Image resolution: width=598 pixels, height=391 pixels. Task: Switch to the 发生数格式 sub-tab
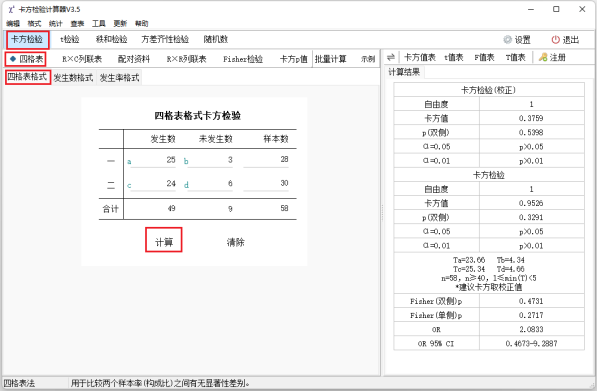pyautogui.click(x=73, y=78)
